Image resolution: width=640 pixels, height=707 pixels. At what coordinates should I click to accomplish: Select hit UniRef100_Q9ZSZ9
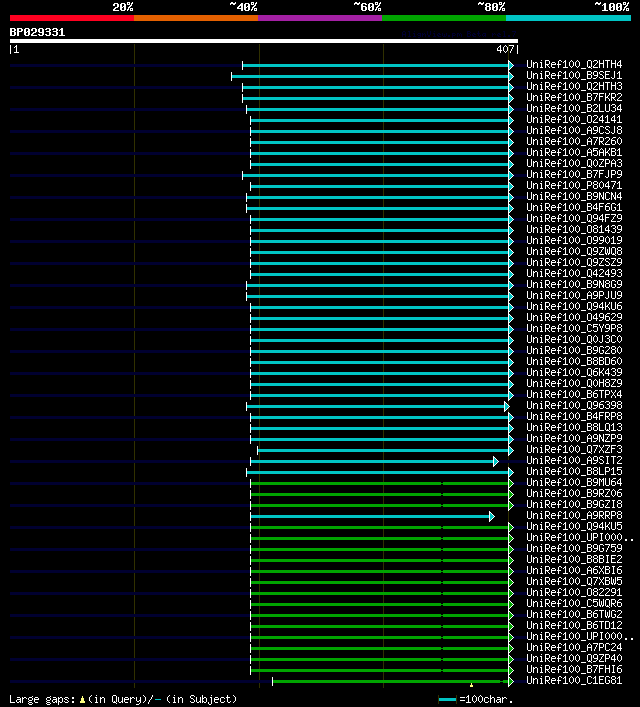pos(574,262)
